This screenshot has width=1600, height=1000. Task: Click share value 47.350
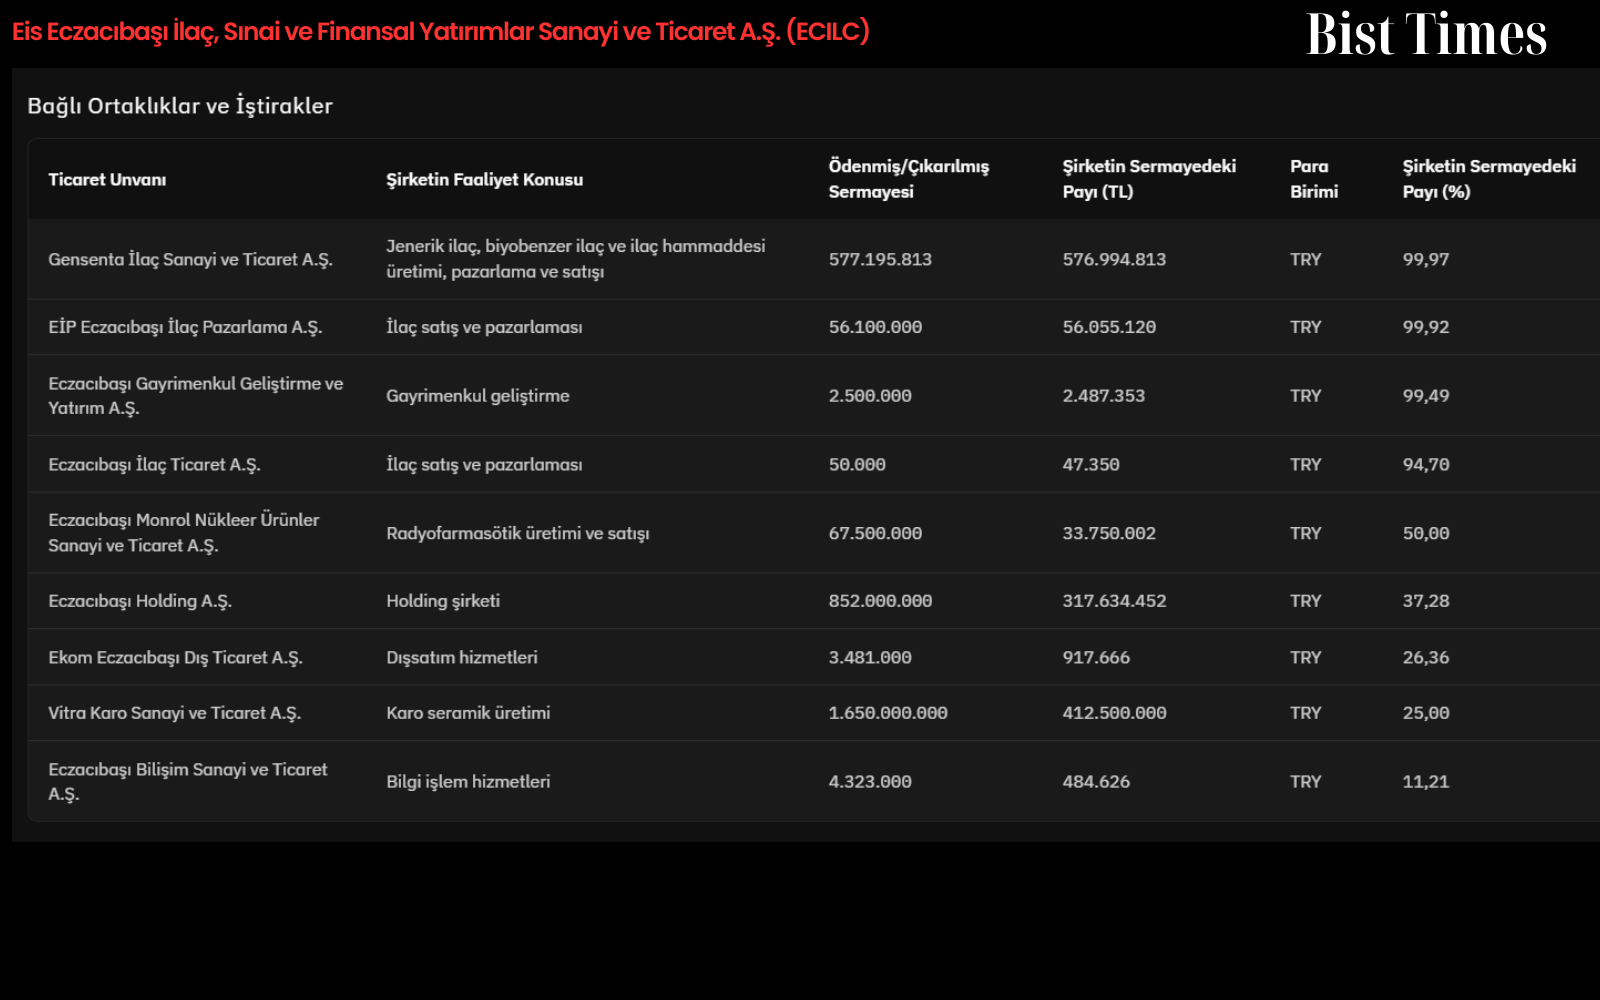(x=1091, y=464)
